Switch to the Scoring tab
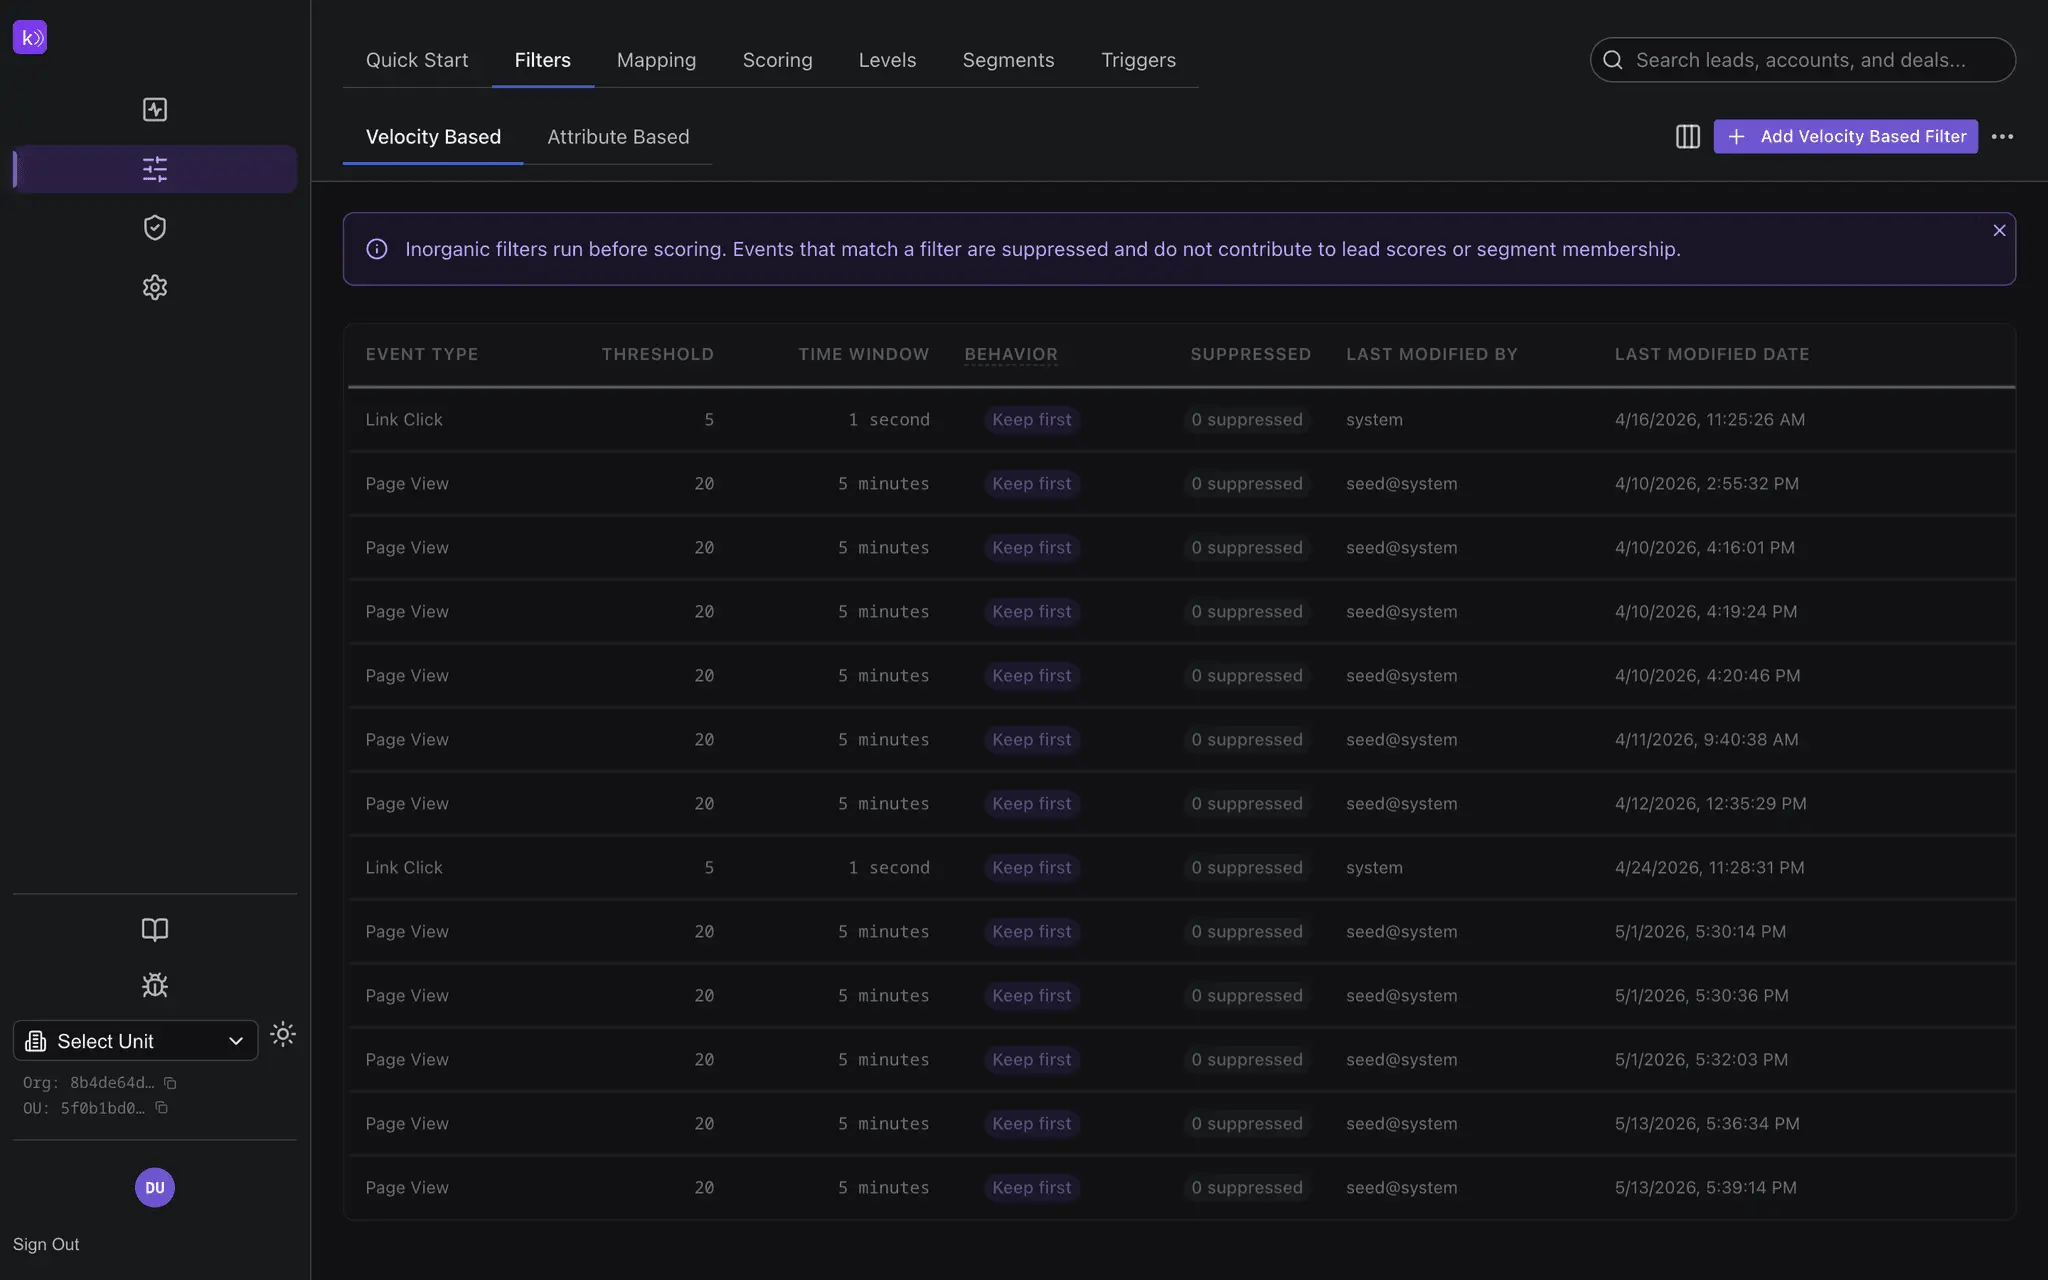The width and height of the screenshot is (2048, 1280). [x=777, y=60]
